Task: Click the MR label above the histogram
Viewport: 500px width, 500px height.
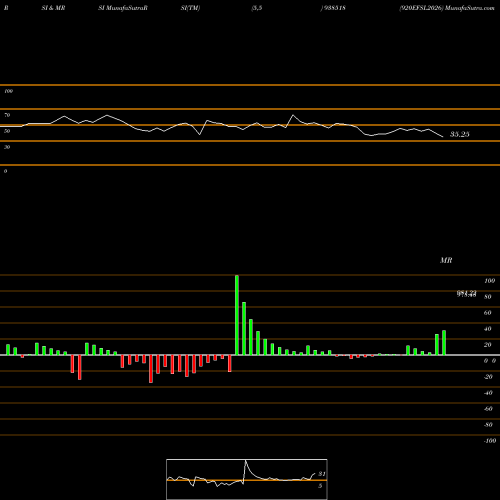Action: 446,260
